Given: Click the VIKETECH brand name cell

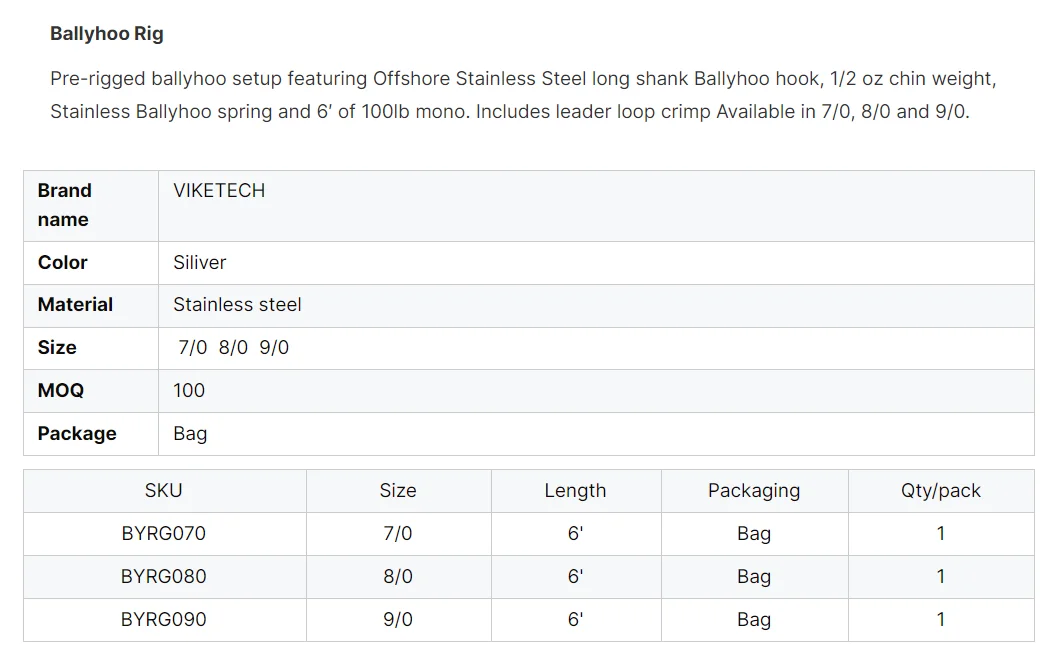Looking at the screenshot, I should pyautogui.click(x=219, y=191).
